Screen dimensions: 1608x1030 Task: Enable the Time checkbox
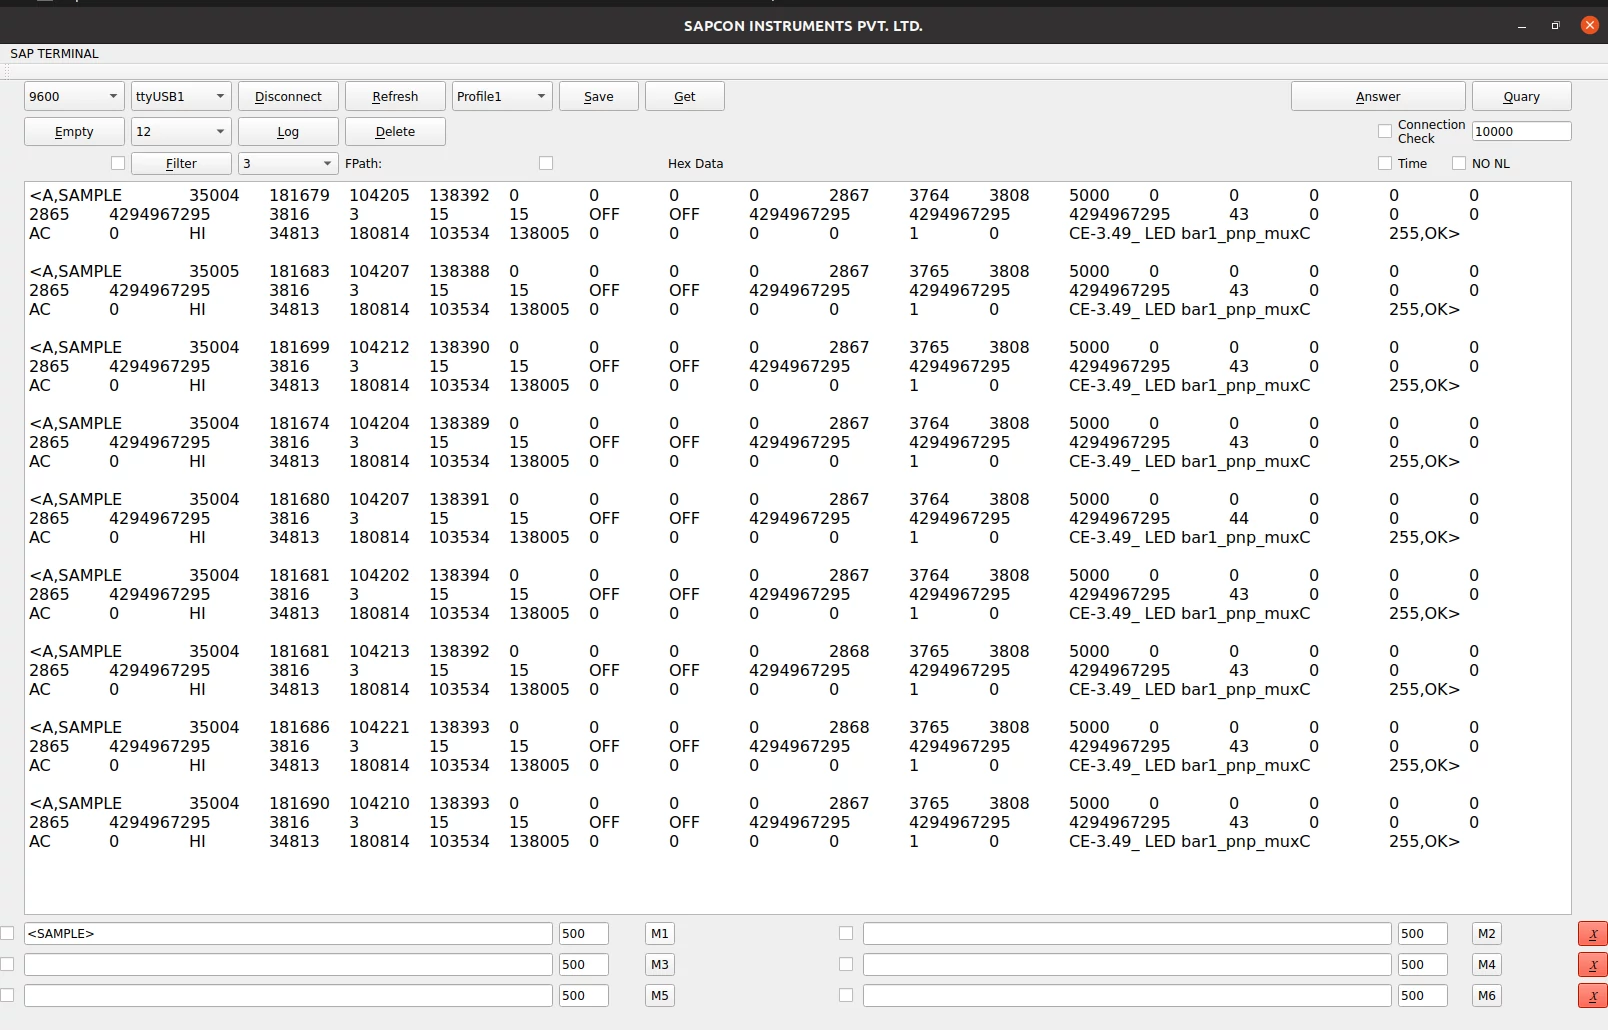[x=1385, y=163]
